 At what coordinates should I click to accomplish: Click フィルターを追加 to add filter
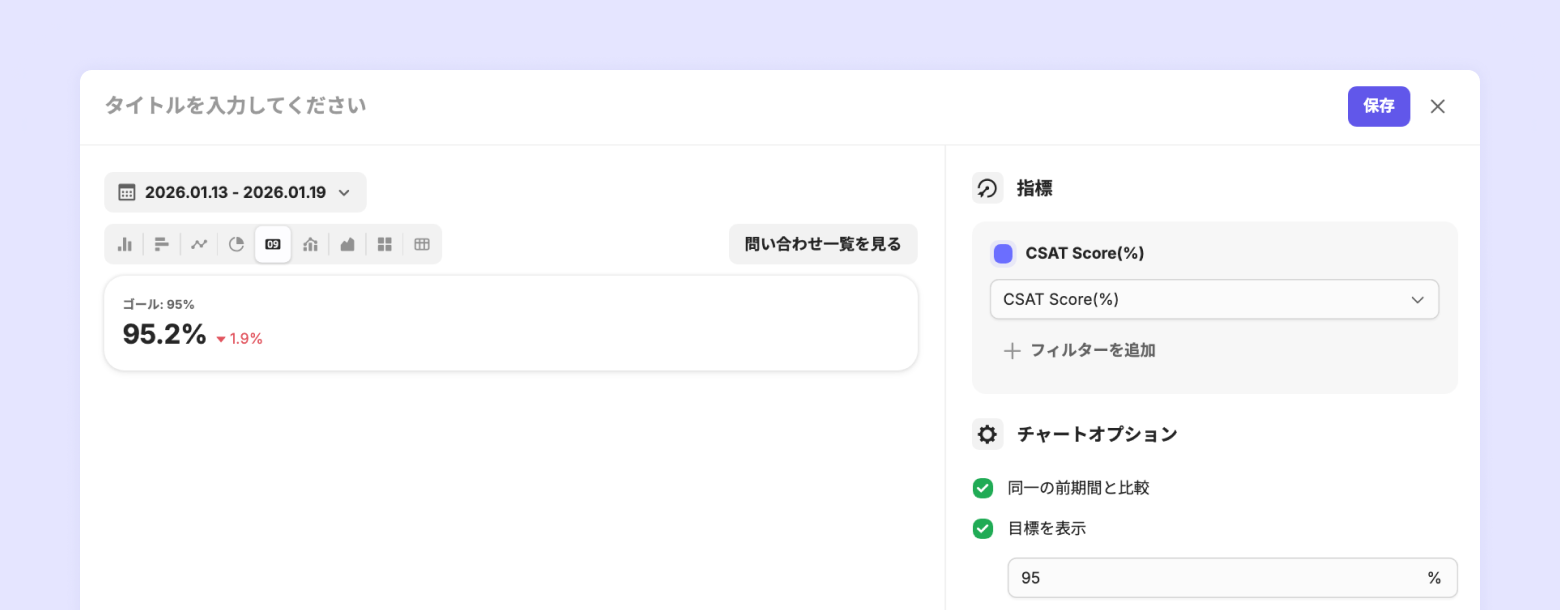1080,350
